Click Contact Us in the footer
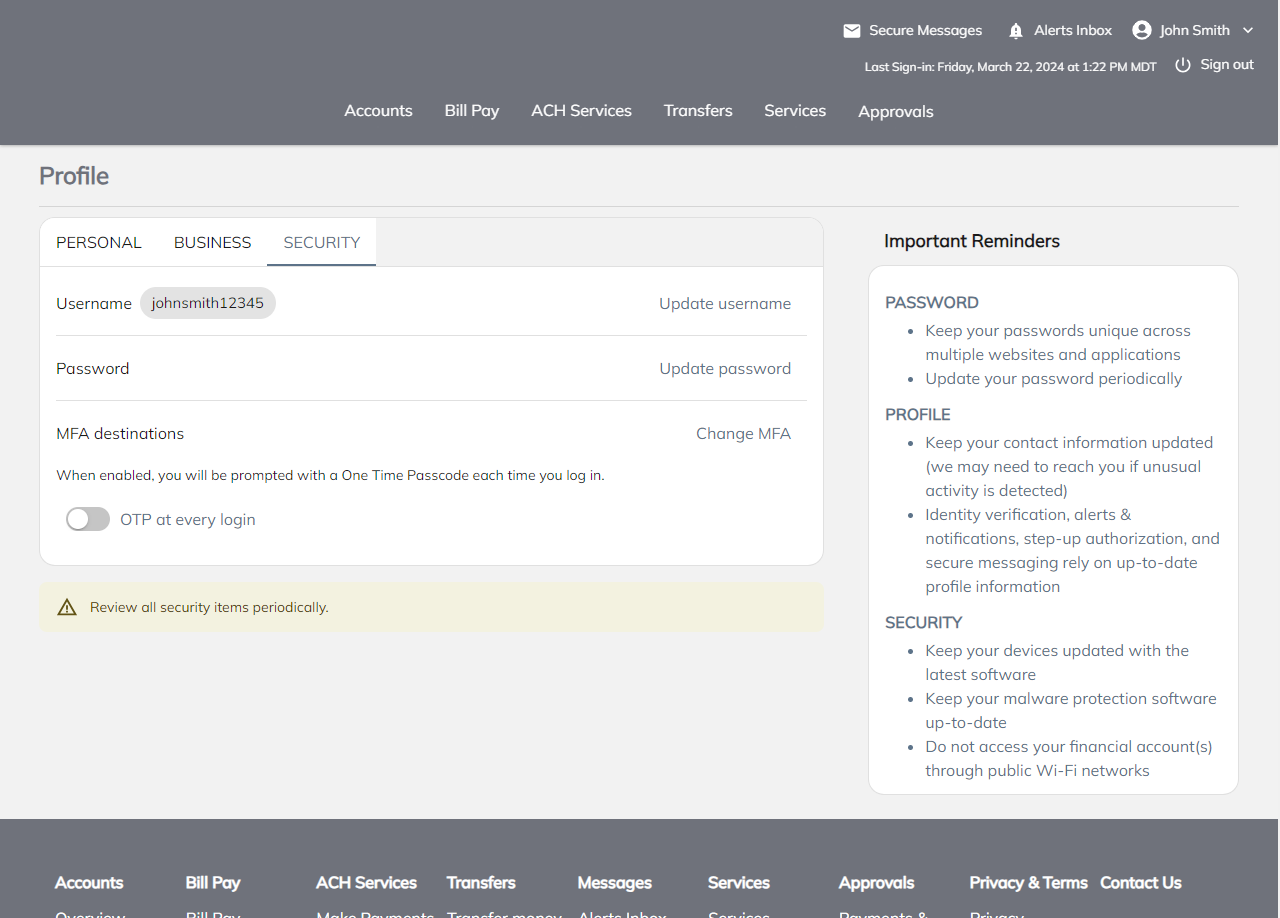1280x918 pixels. (x=1140, y=882)
